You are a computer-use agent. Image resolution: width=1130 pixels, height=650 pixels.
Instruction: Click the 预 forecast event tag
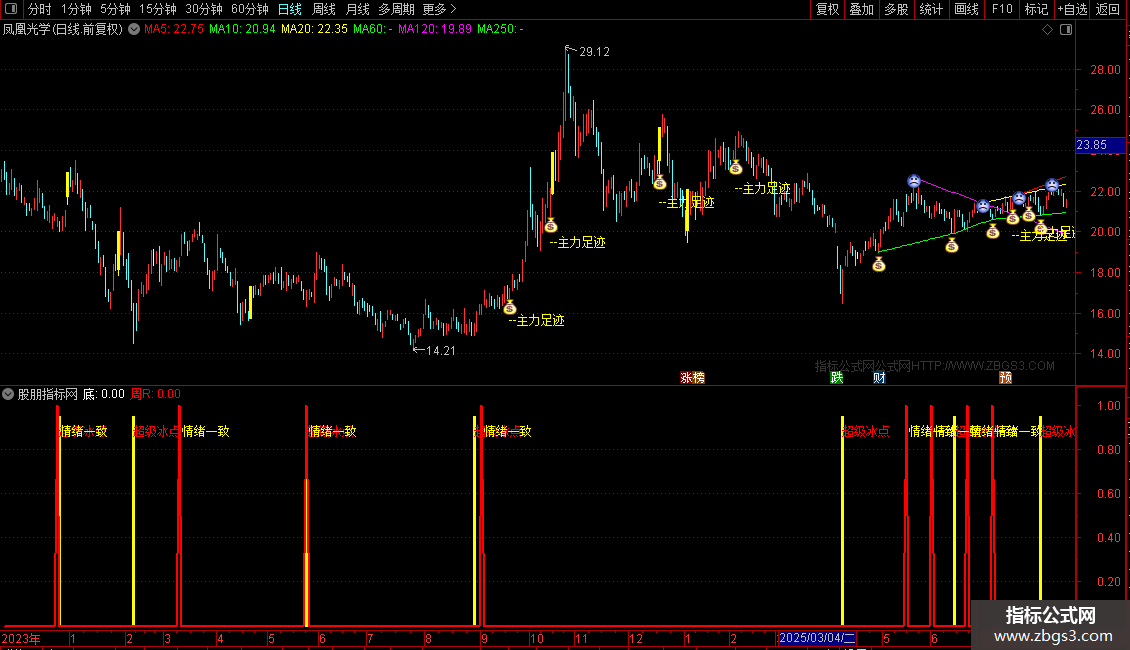click(x=1005, y=378)
